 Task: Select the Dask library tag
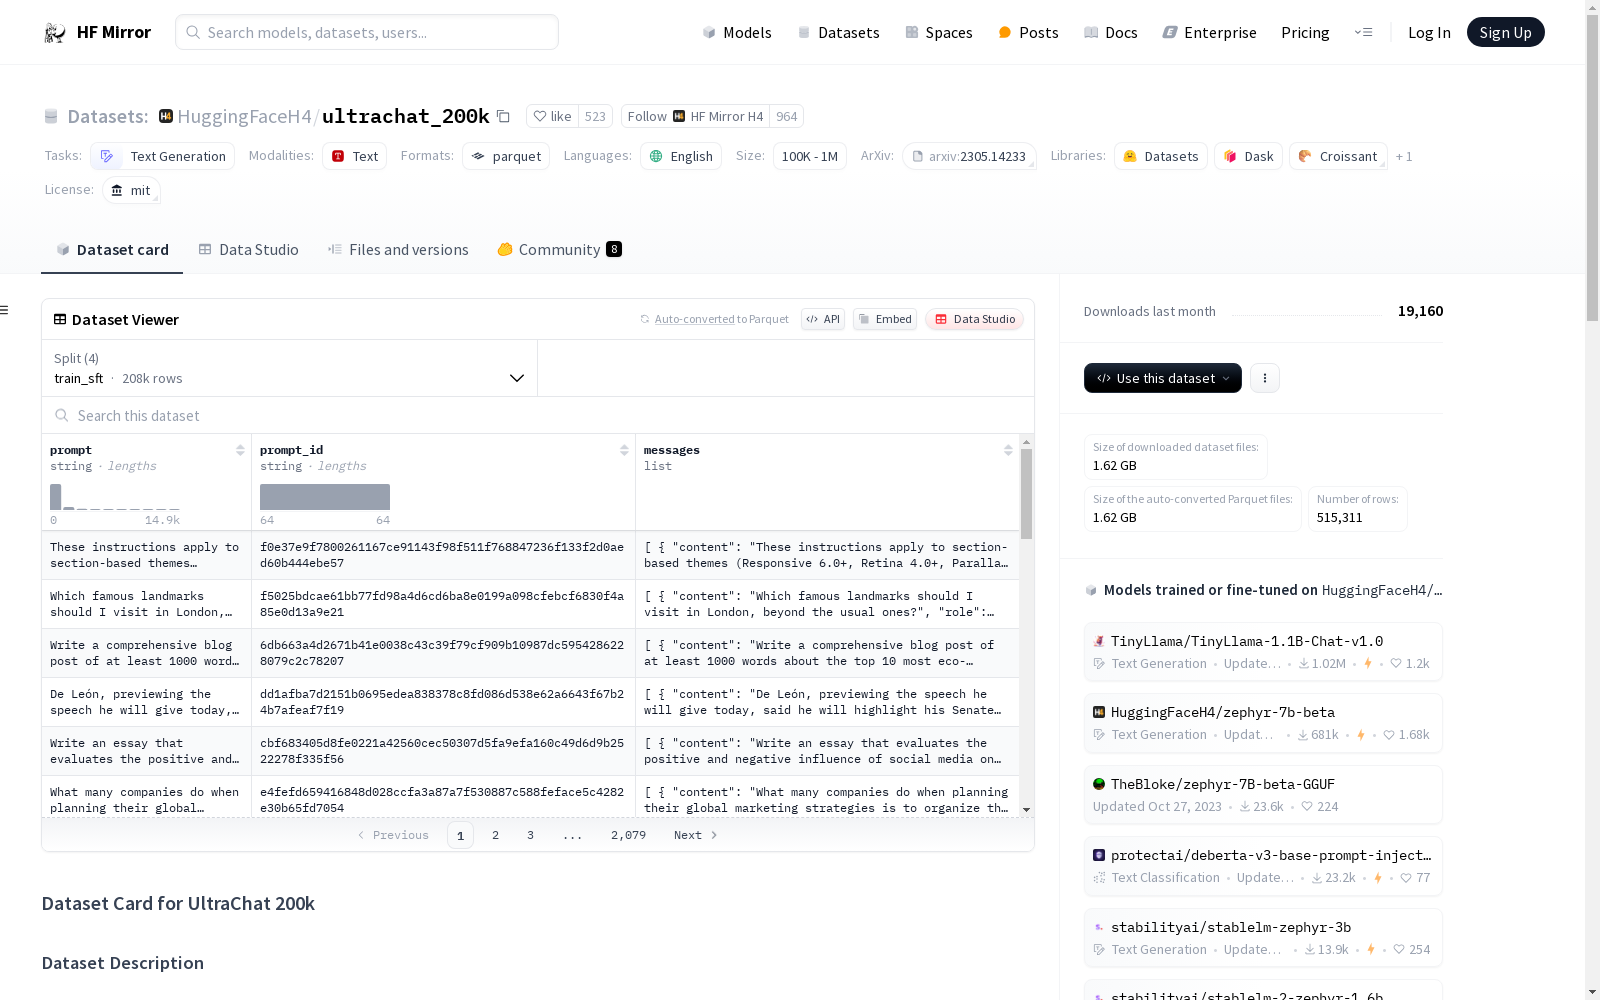pyautogui.click(x=1249, y=156)
